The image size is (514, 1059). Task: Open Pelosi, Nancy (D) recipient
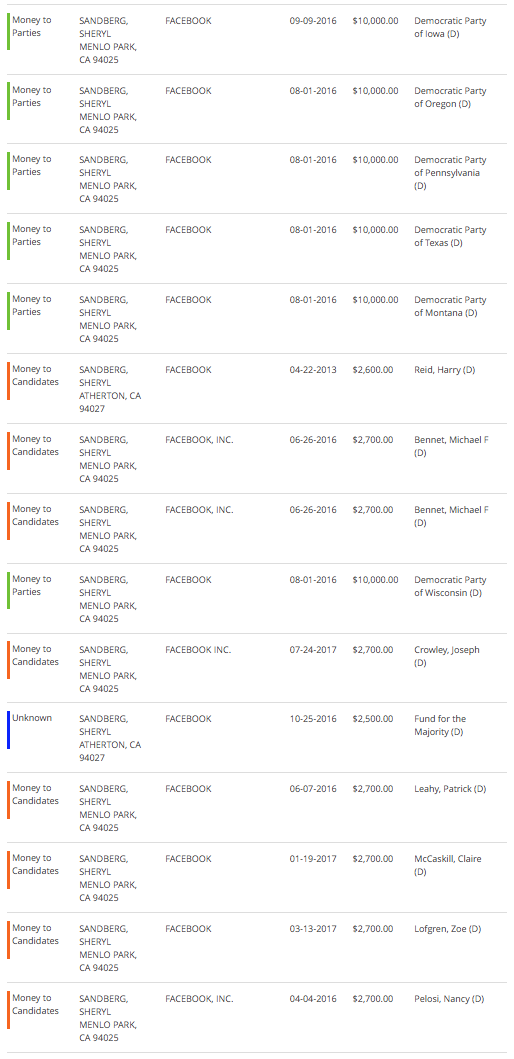tap(449, 999)
